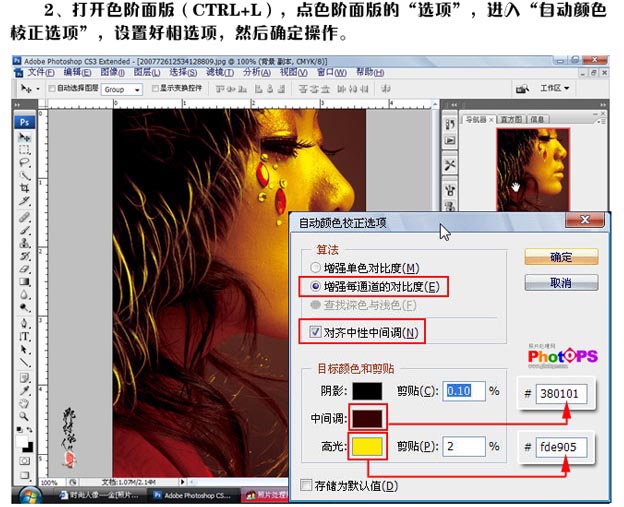This screenshot has height=507, width=624.
Task: Select the Eraser tool
Action: pyautogui.click(x=24, y=269)
